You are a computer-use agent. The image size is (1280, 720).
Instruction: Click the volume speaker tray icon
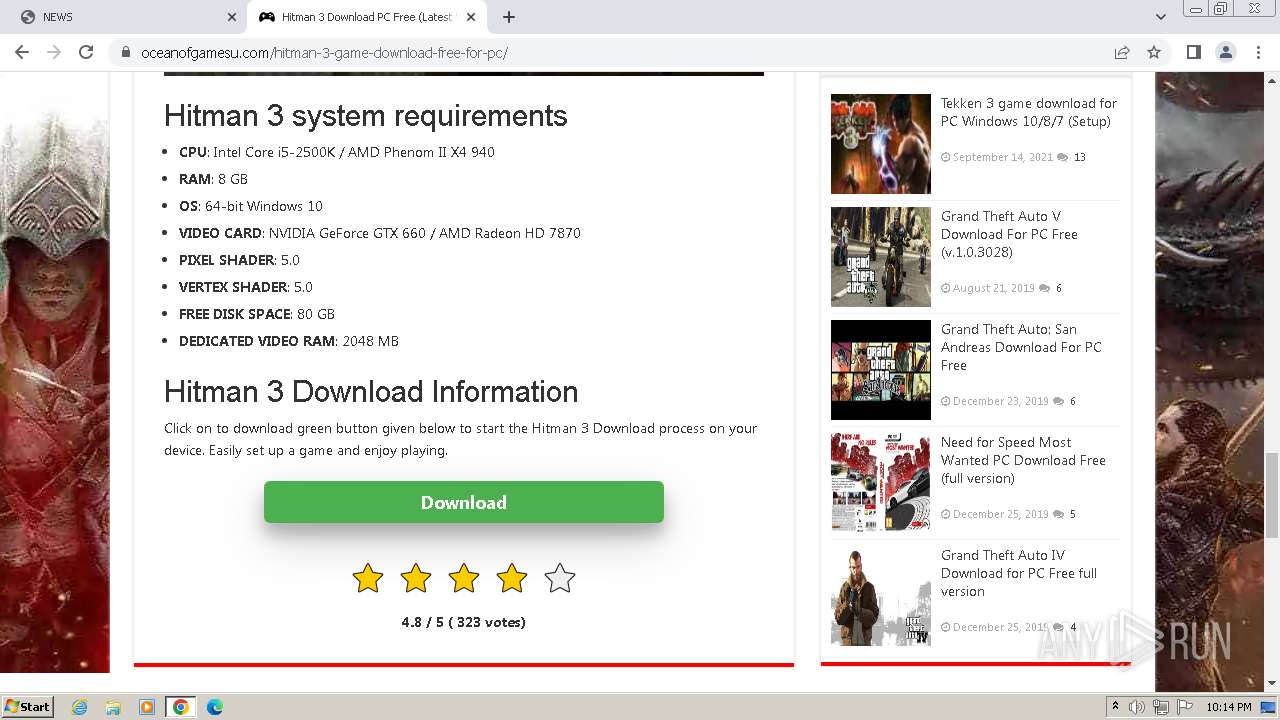click(1137, 707)
